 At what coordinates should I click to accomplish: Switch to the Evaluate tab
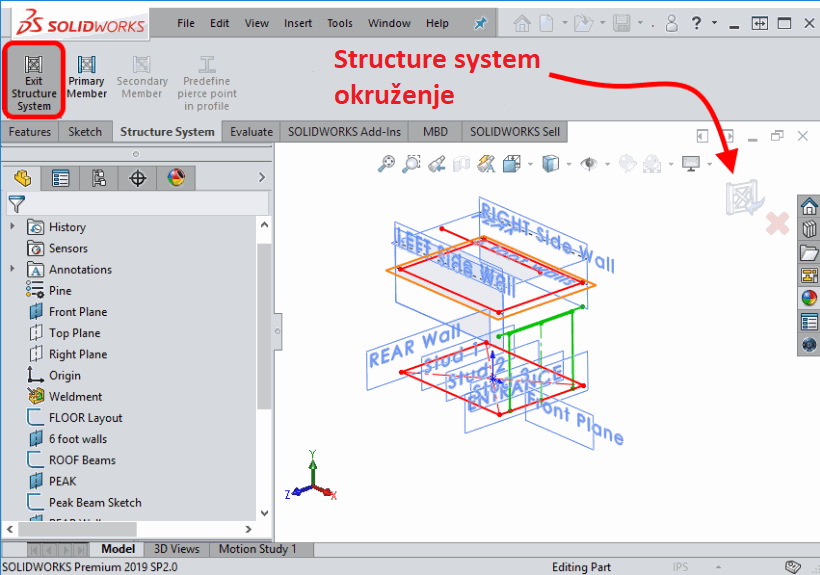pos(251,131)
